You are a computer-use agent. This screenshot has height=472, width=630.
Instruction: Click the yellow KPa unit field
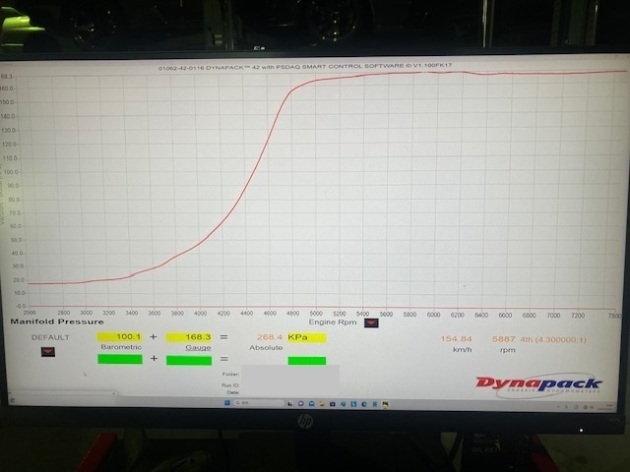click(306, 338)
